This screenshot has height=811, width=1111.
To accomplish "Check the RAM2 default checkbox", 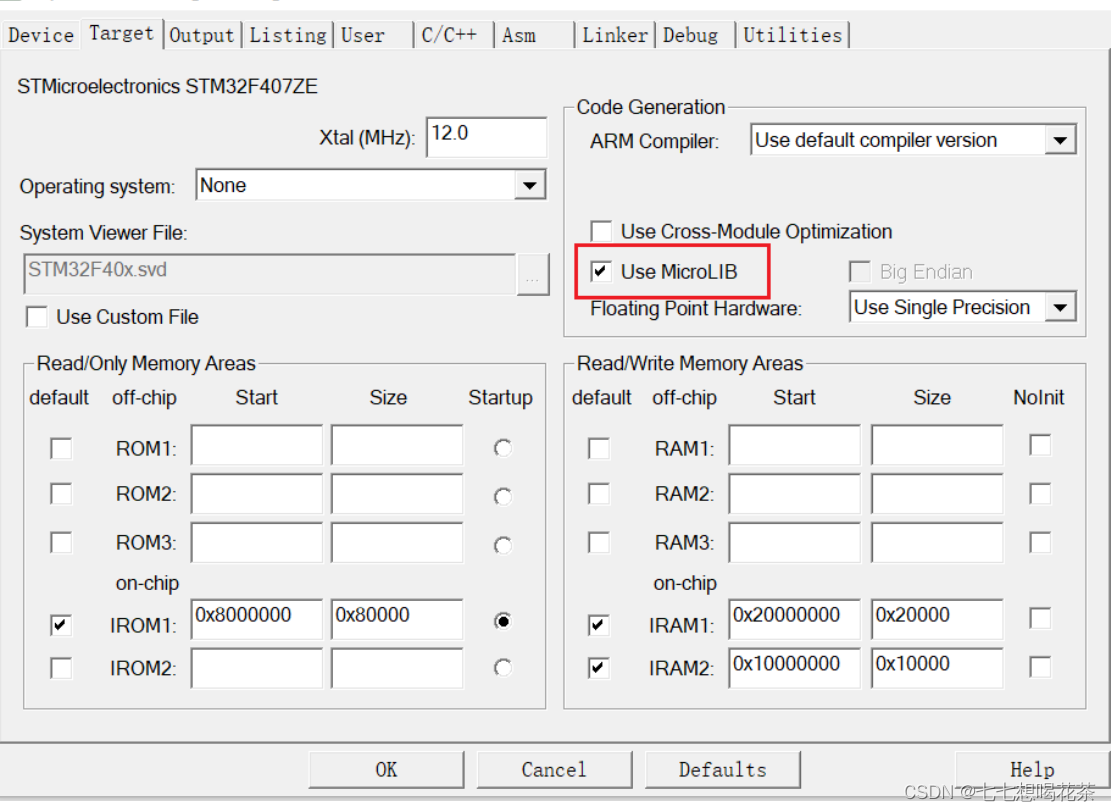I will point(599,494).
